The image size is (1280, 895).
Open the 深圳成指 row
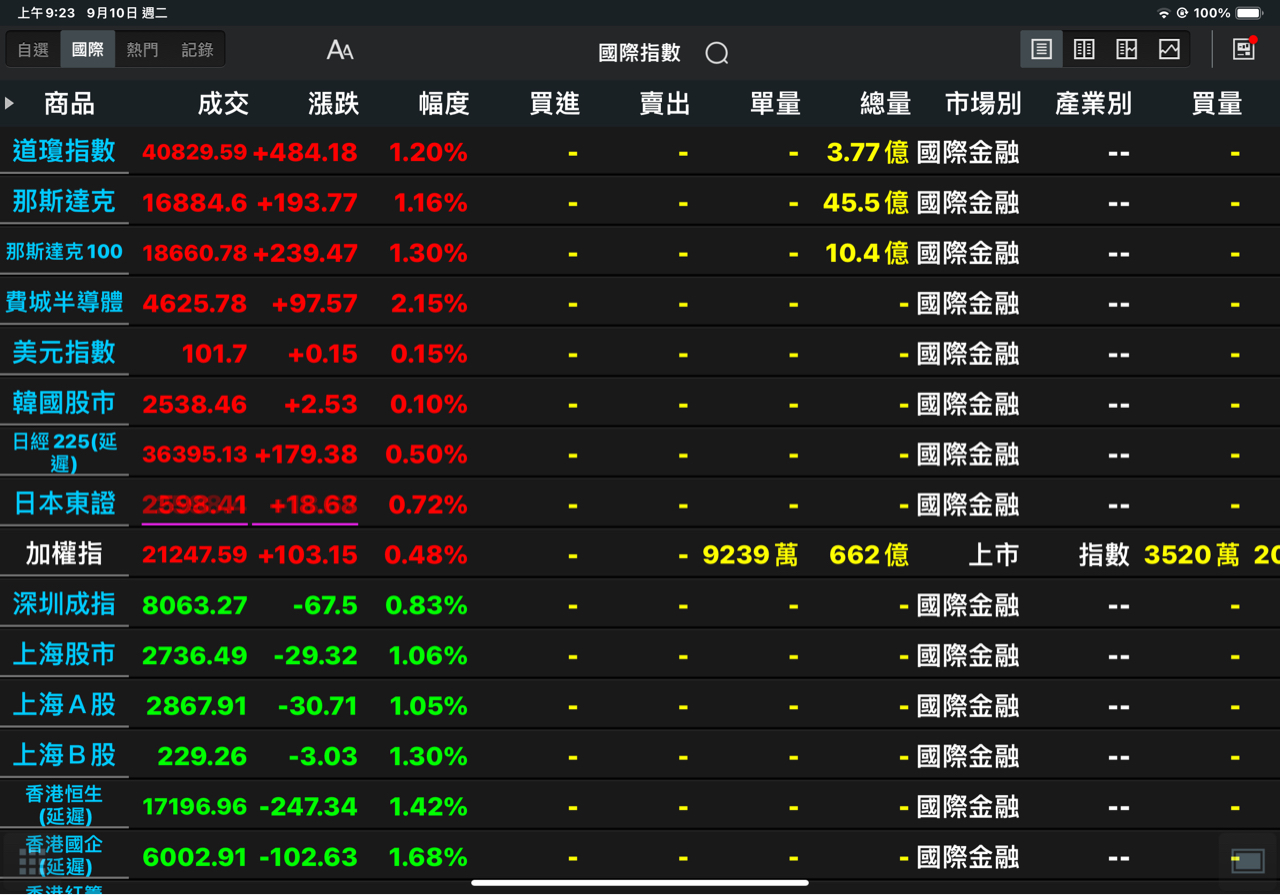point(64,605)
